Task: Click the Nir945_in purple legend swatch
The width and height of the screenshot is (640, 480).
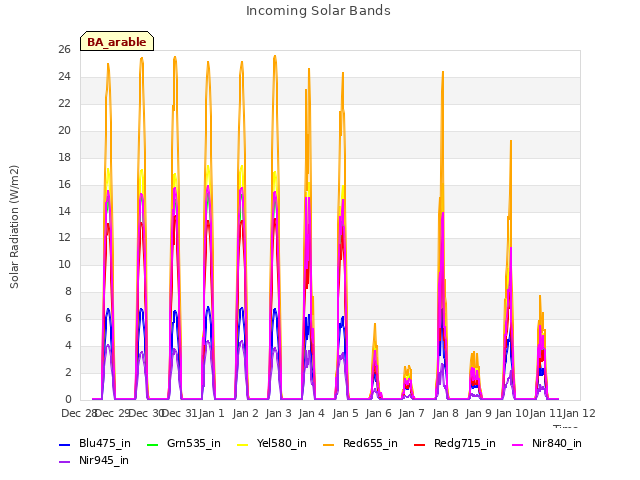Action: click(x=64, y=462)
